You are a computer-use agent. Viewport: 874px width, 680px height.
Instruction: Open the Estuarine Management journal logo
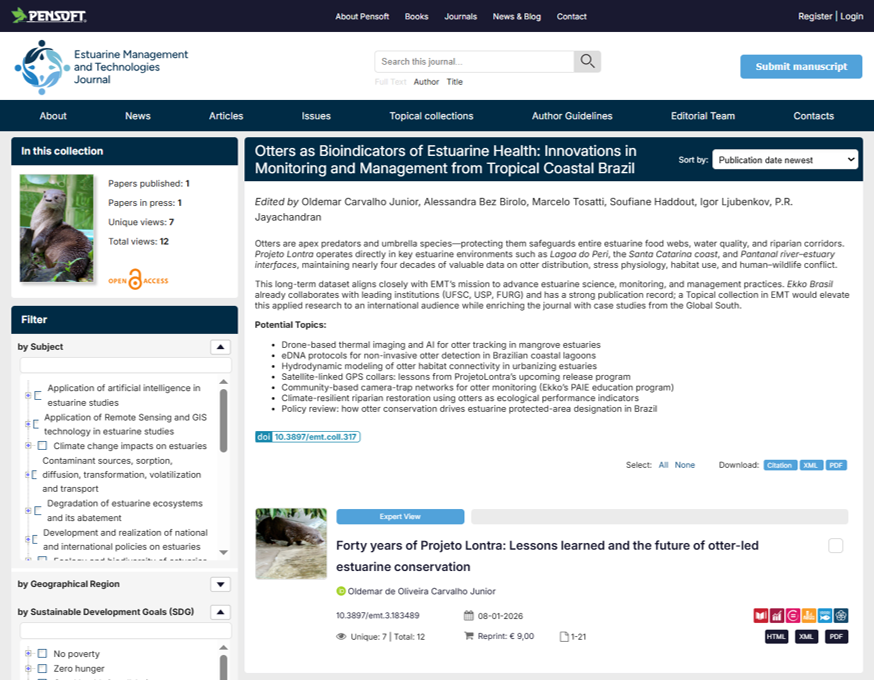pyautogui.click(x=101, y=67)
